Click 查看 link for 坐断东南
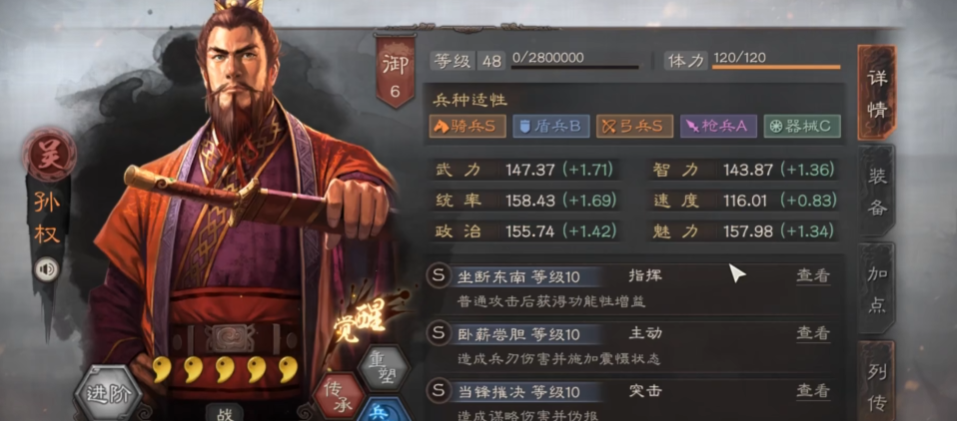The width and height of the screenshot is (957, 421). pos(813,276)
